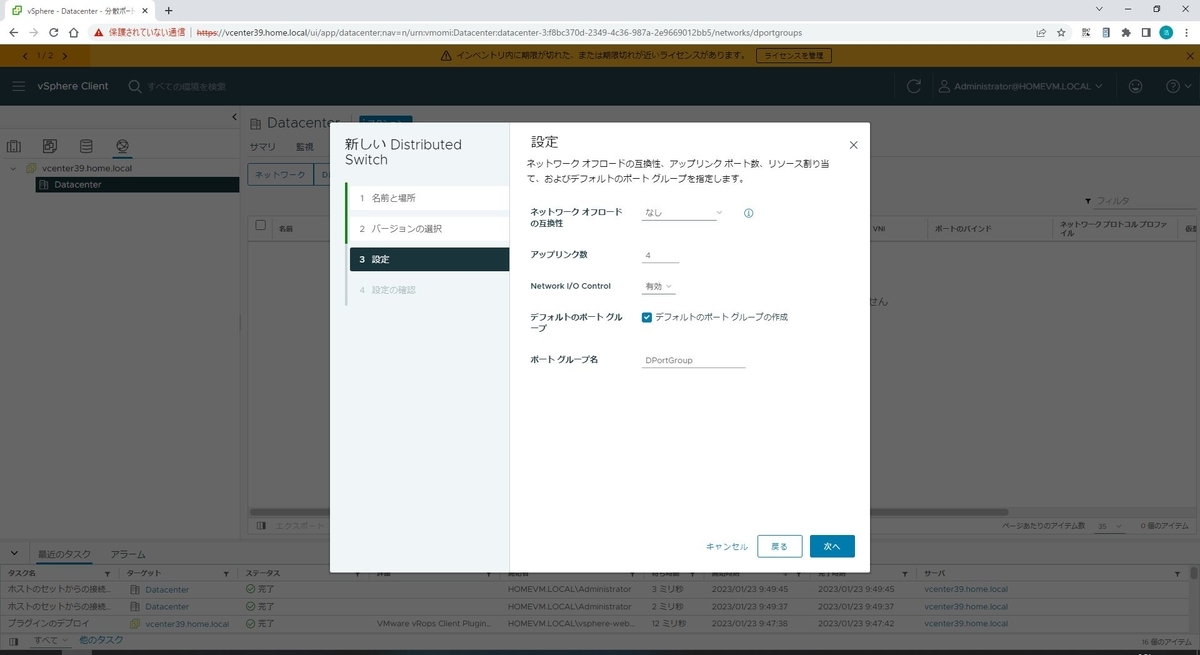Refresh the vSphere Client view

coord(913,87)
